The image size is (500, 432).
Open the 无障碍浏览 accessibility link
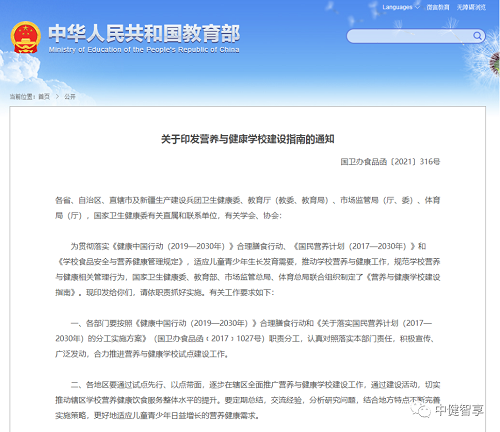[471, 7]
